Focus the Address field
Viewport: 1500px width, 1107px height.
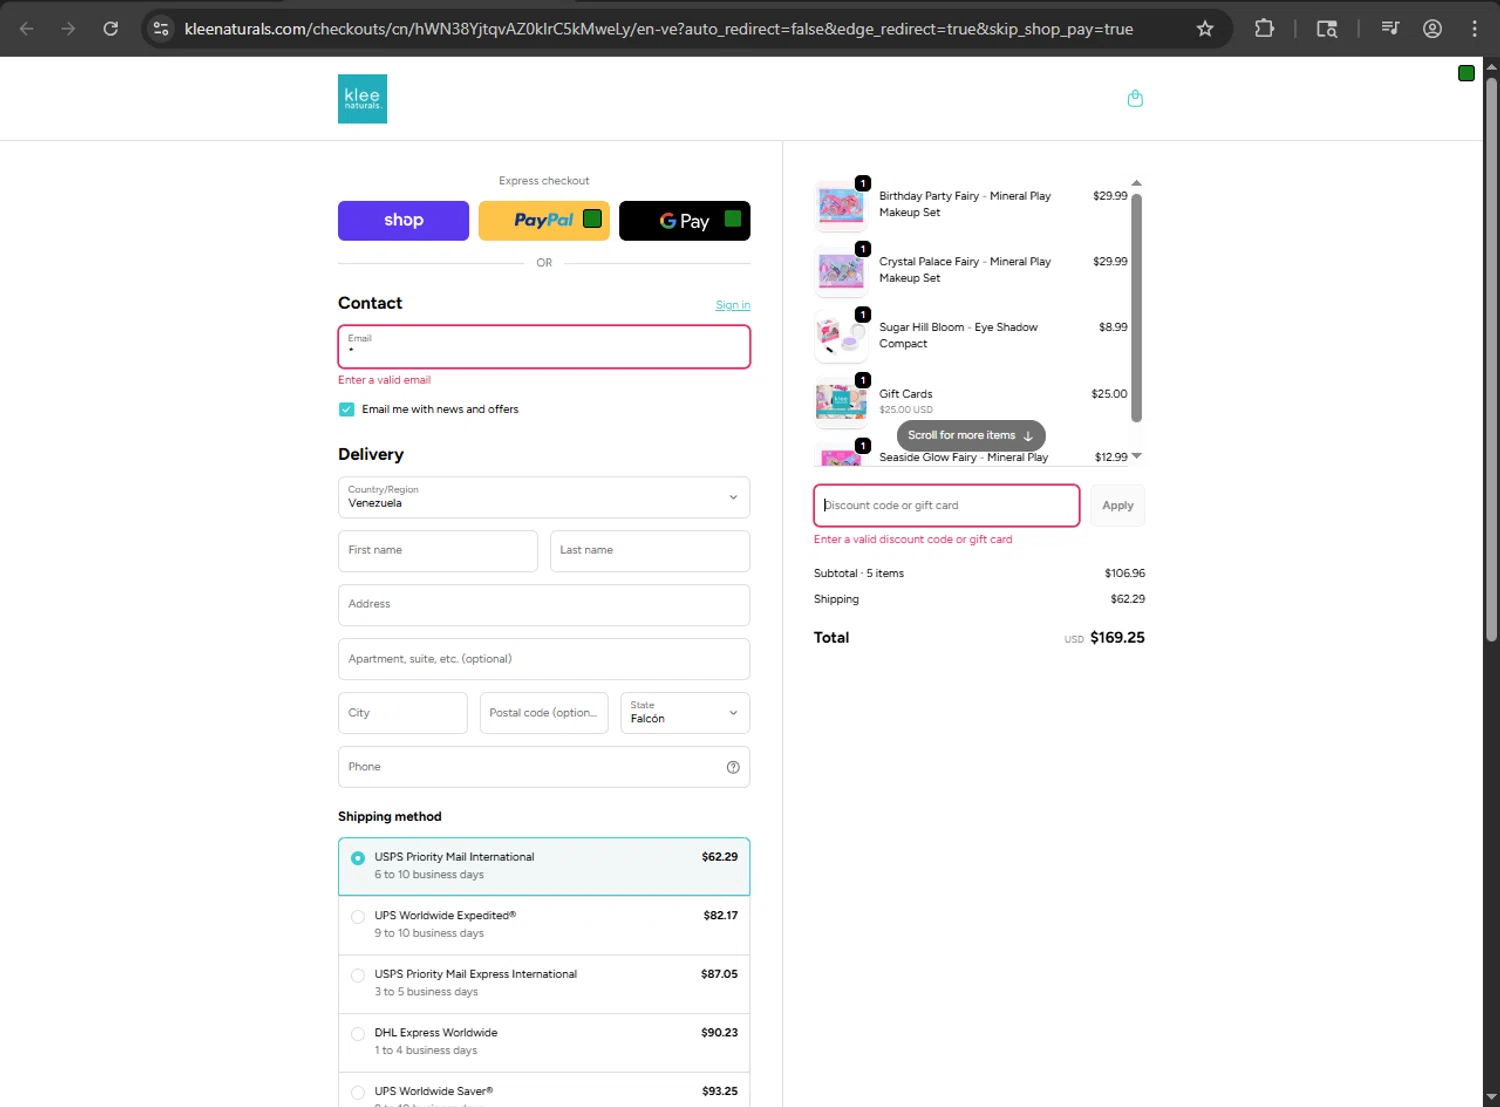point(544,605)
